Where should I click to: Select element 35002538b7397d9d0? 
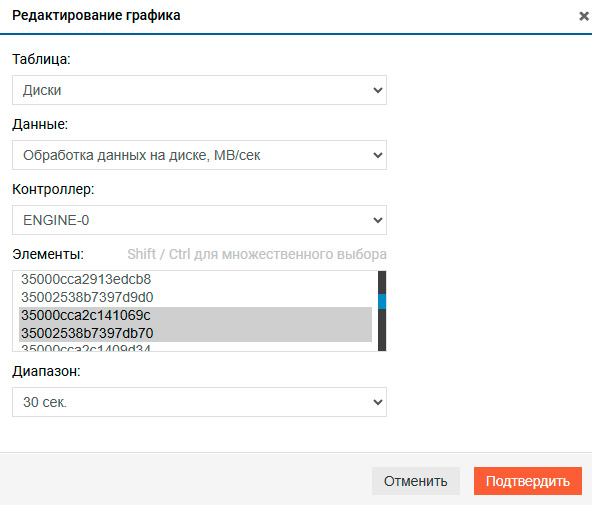(196, 297)
